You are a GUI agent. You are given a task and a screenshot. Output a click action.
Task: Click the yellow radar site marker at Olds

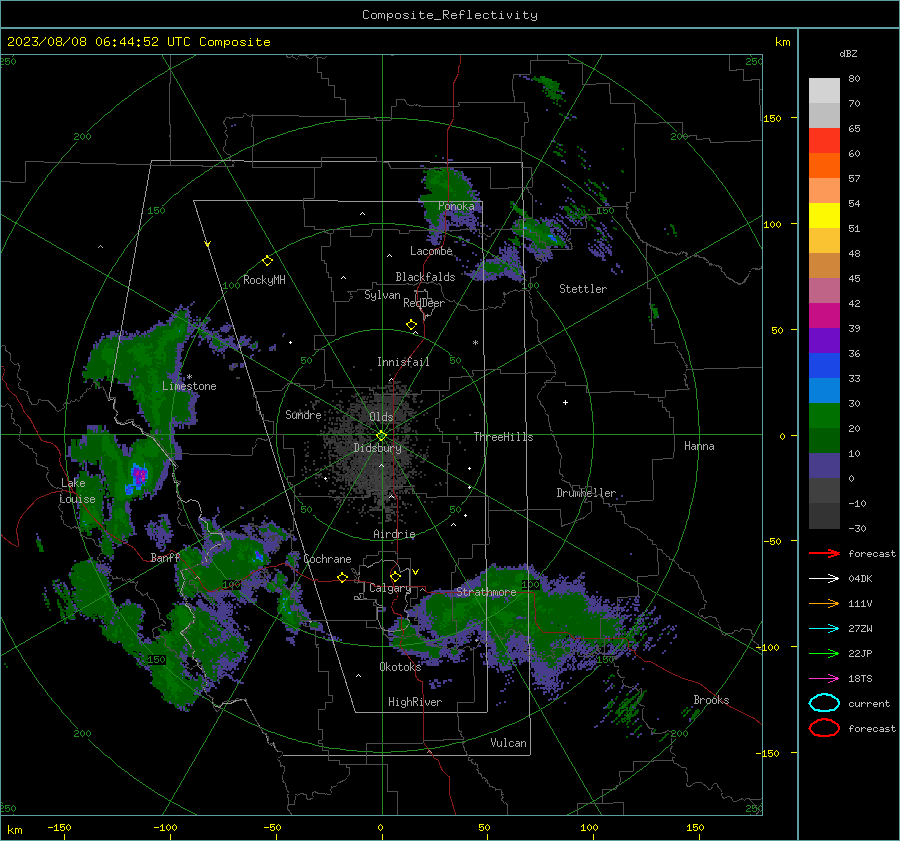382,436
